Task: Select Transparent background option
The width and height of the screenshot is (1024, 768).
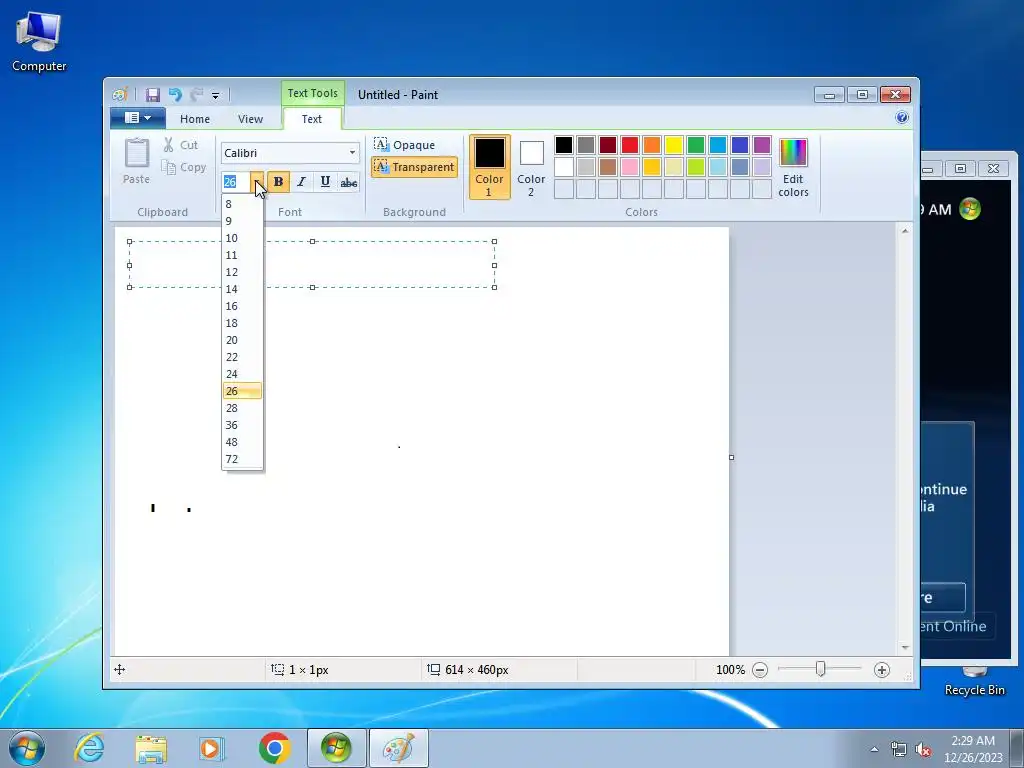Action: click(414, 167)
